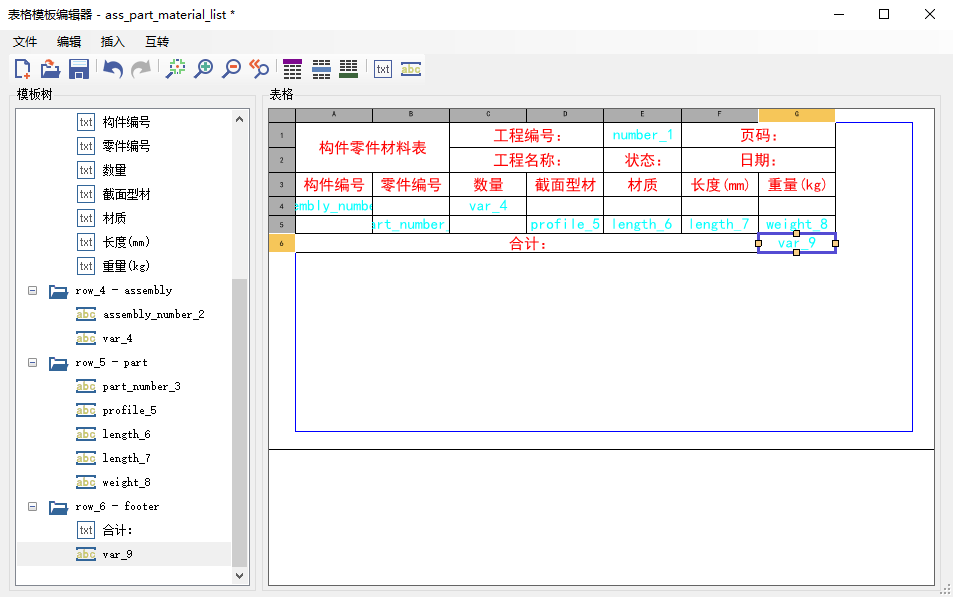Click the zoom-to-fit magnifier icon
The image size is (953, 597).
coord(176,69)
